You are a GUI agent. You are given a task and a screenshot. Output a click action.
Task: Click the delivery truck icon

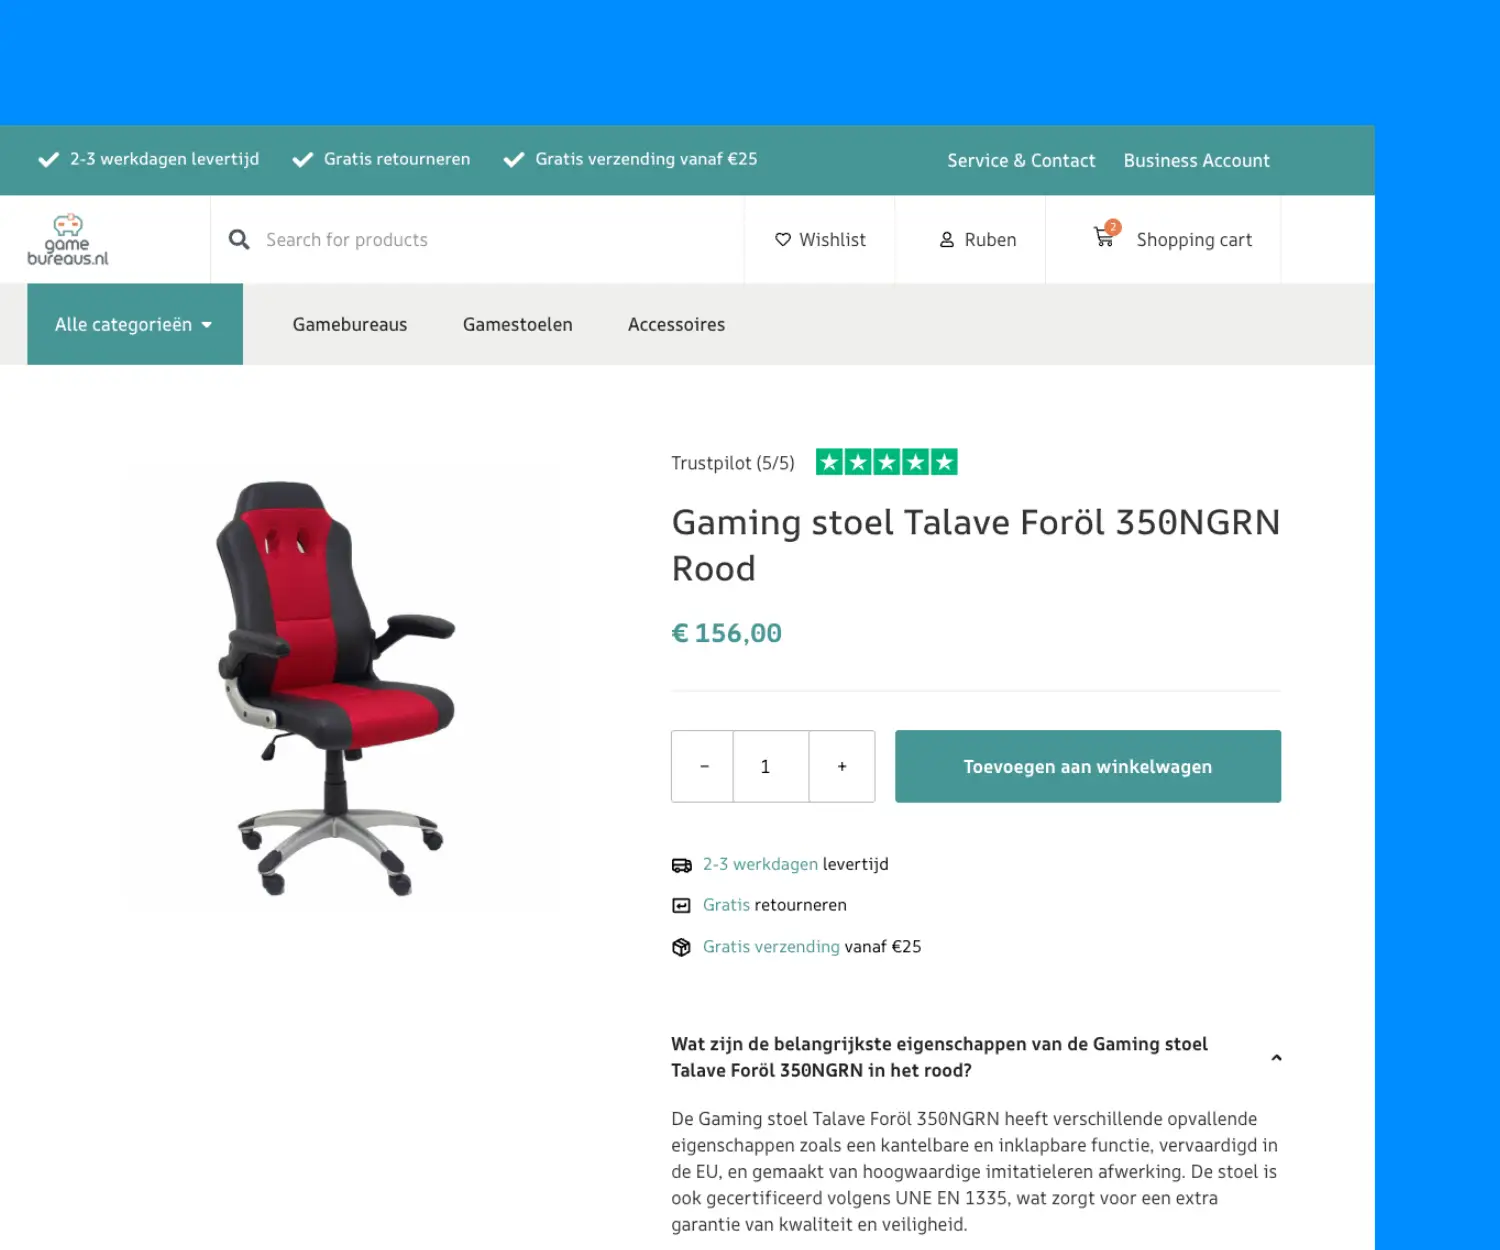[682, 865]
